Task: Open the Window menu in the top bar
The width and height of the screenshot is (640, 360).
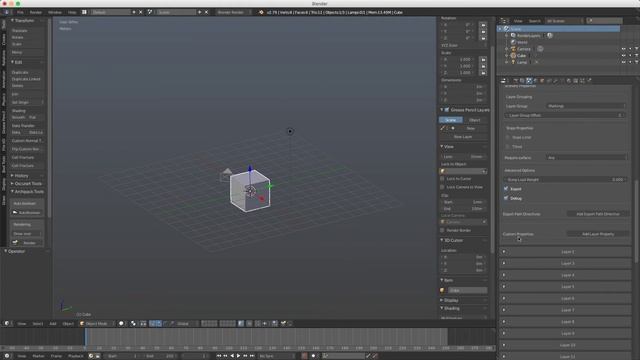Action: [55, 12]
